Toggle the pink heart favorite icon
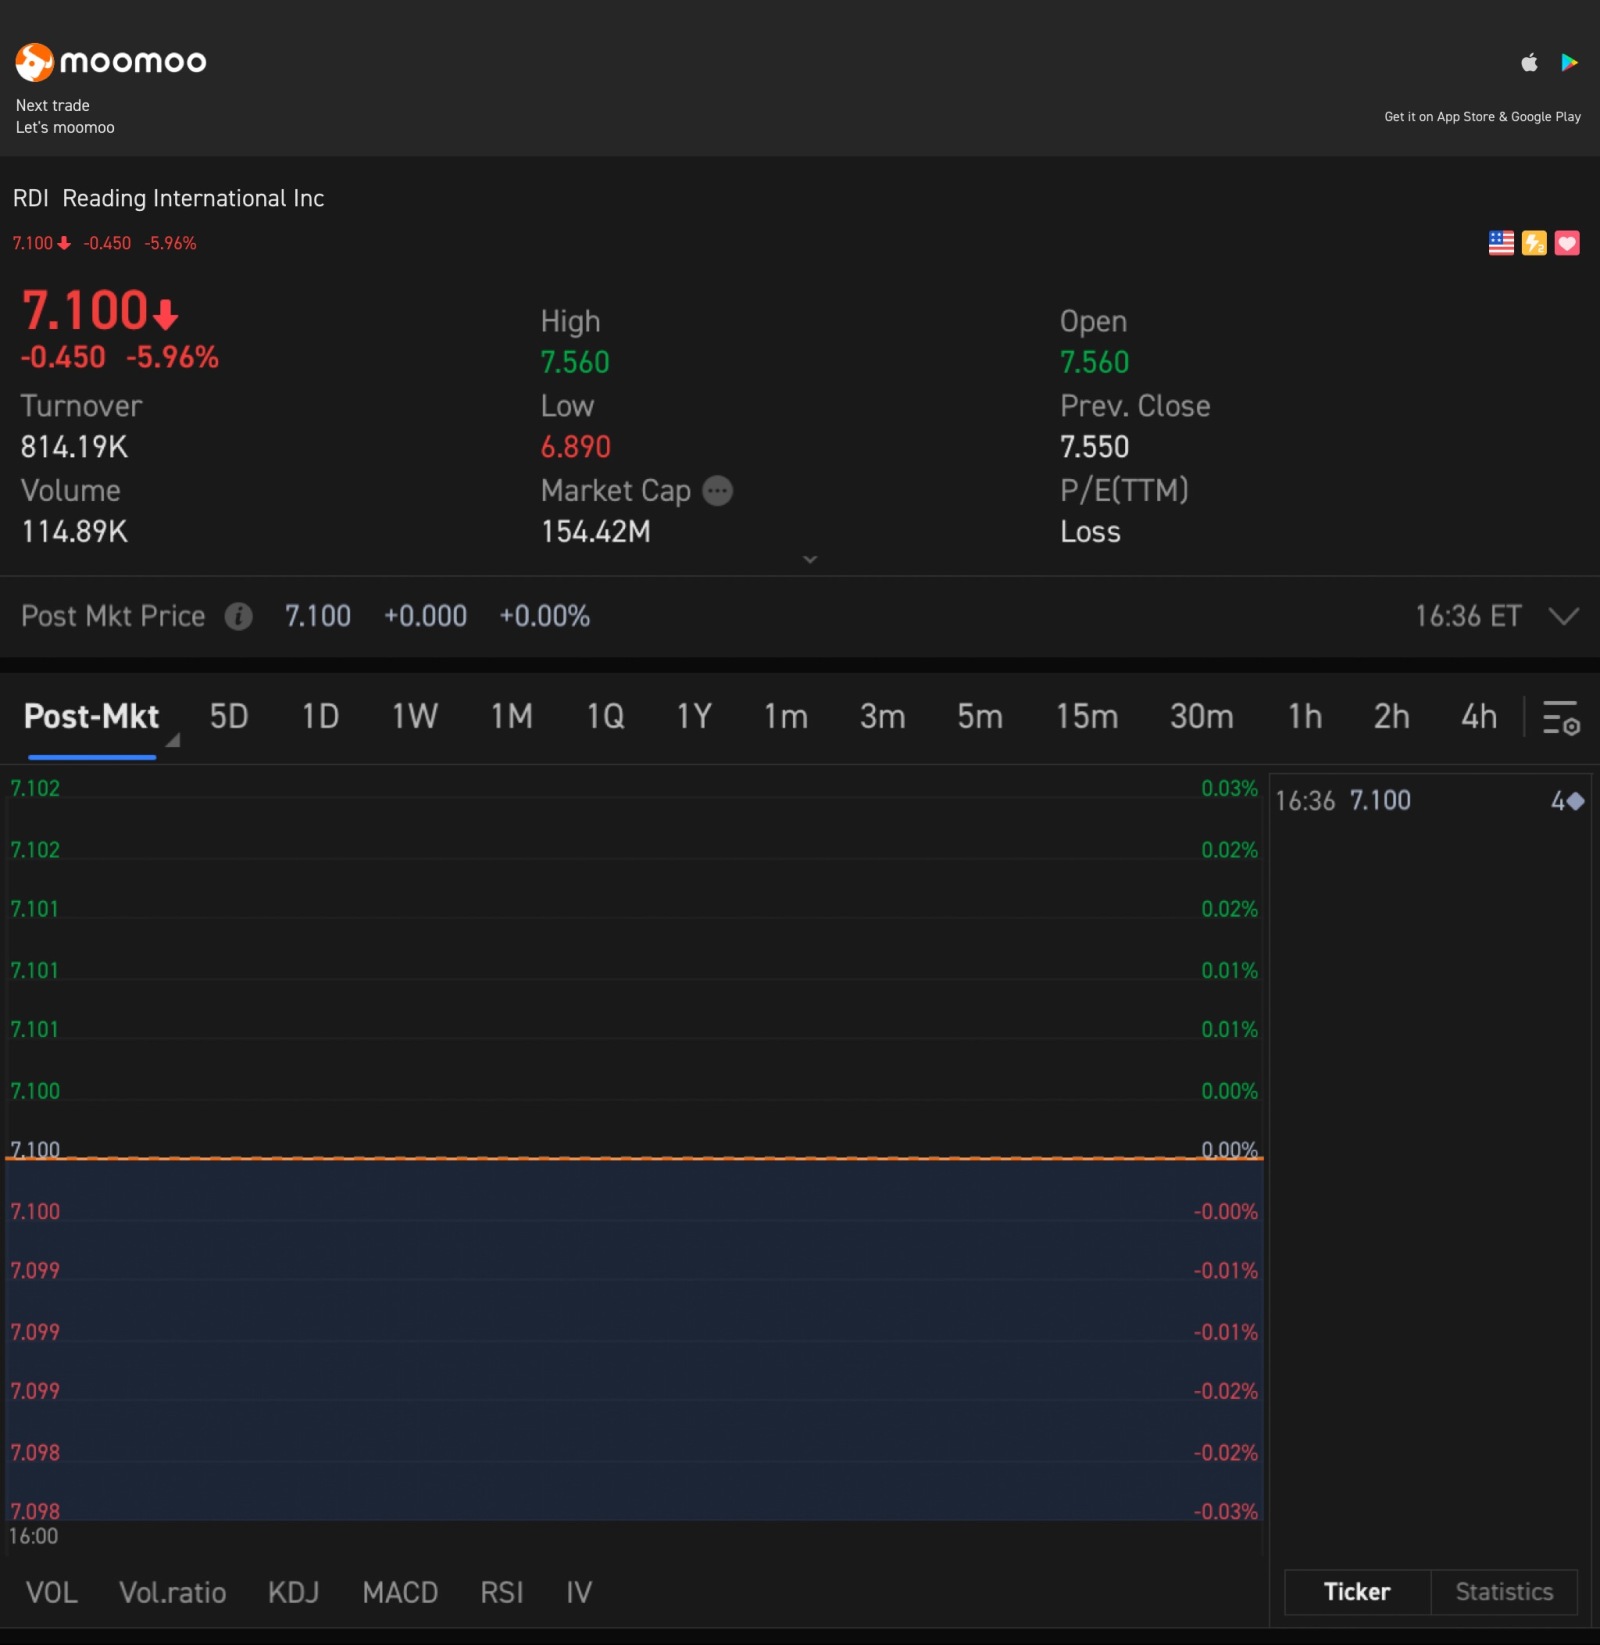 (x=1567, y=243)
